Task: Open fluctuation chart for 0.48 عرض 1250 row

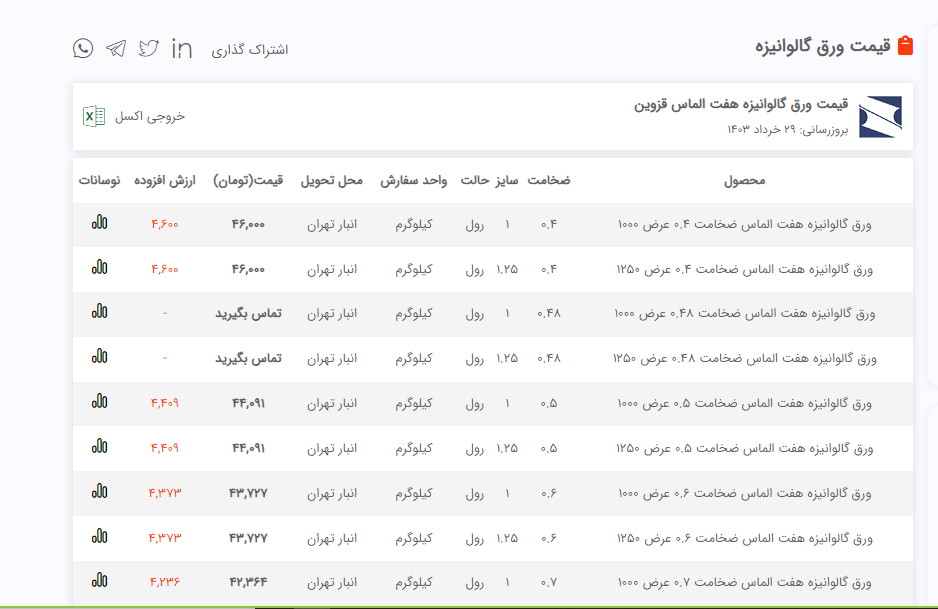Action: [x=99, y=356]
